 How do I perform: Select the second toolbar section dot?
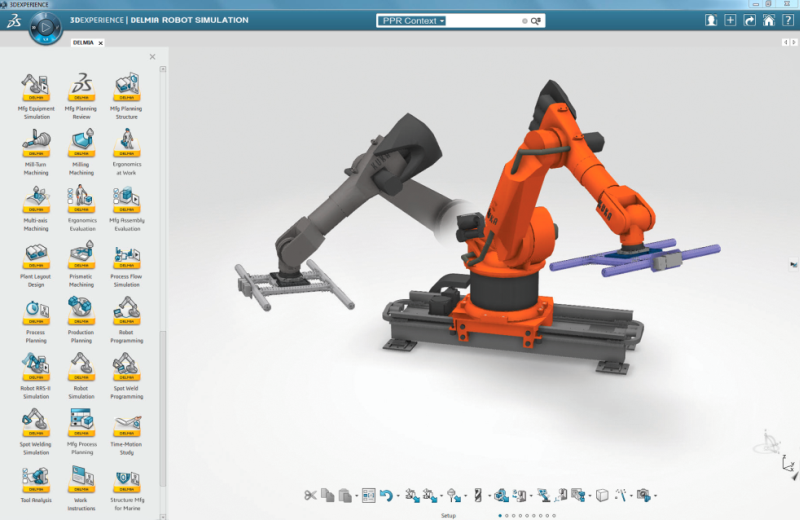coord(507,515)
